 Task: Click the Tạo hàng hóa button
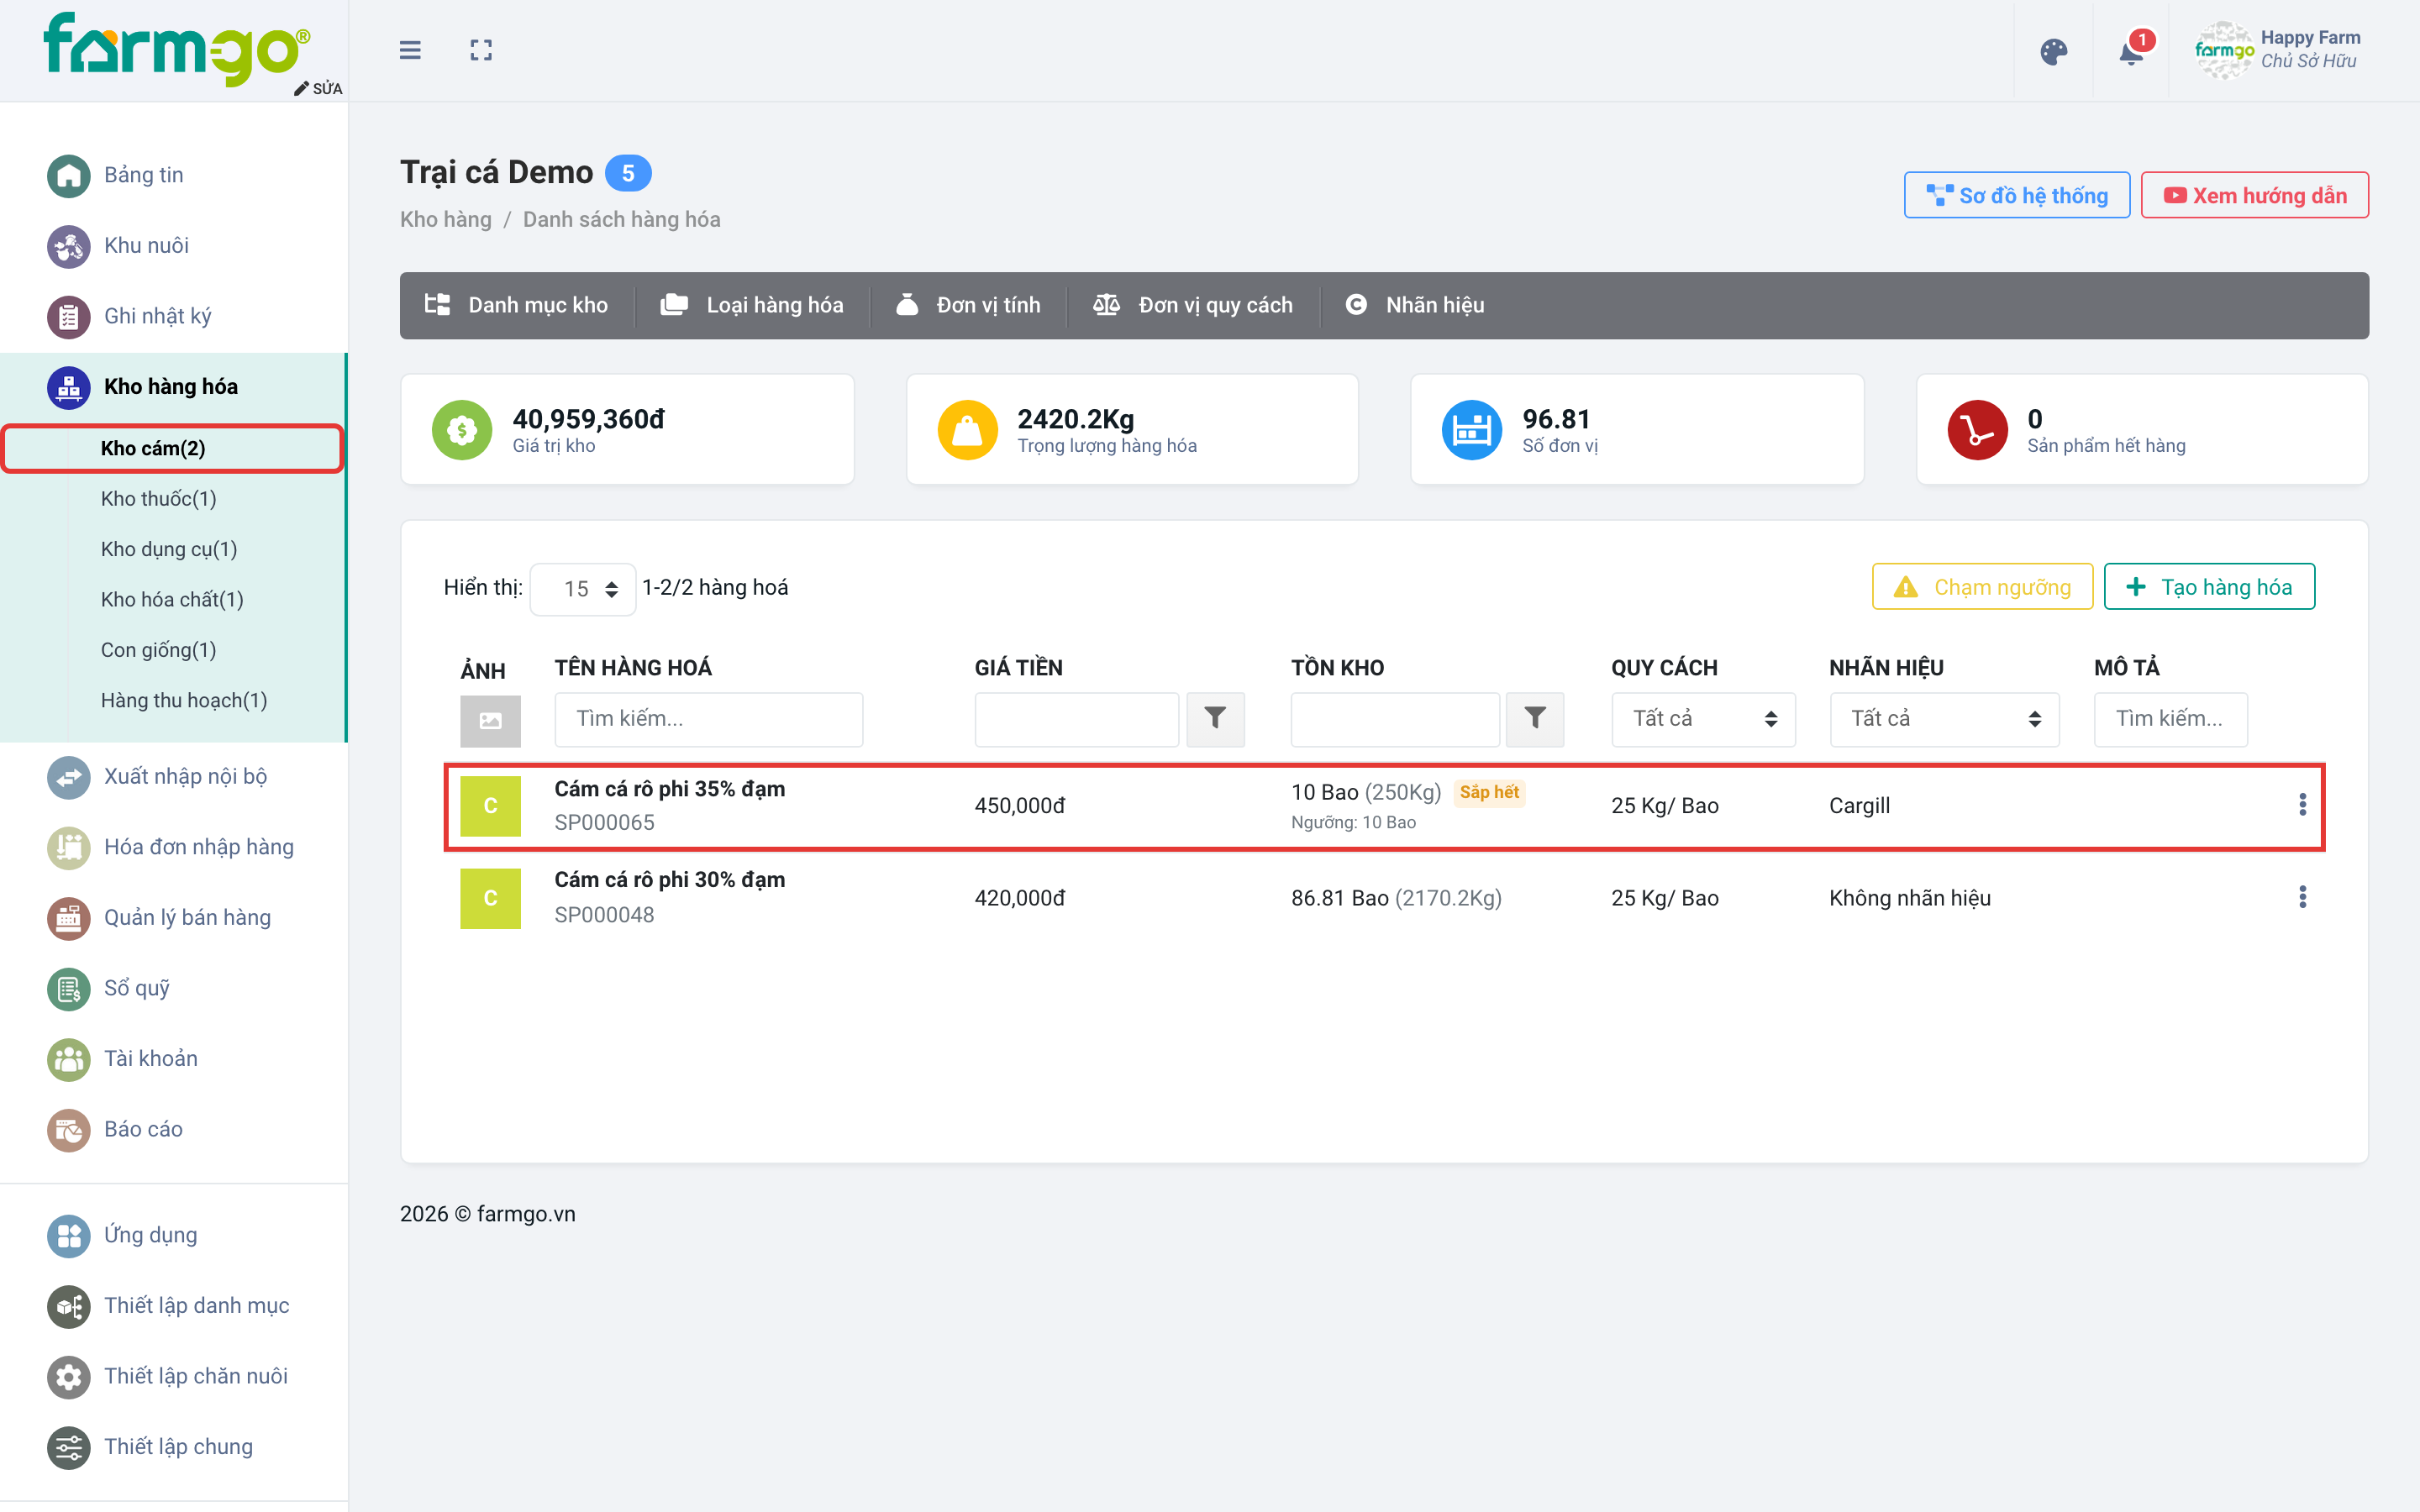pyautogui.click(x=2209, y=587)
